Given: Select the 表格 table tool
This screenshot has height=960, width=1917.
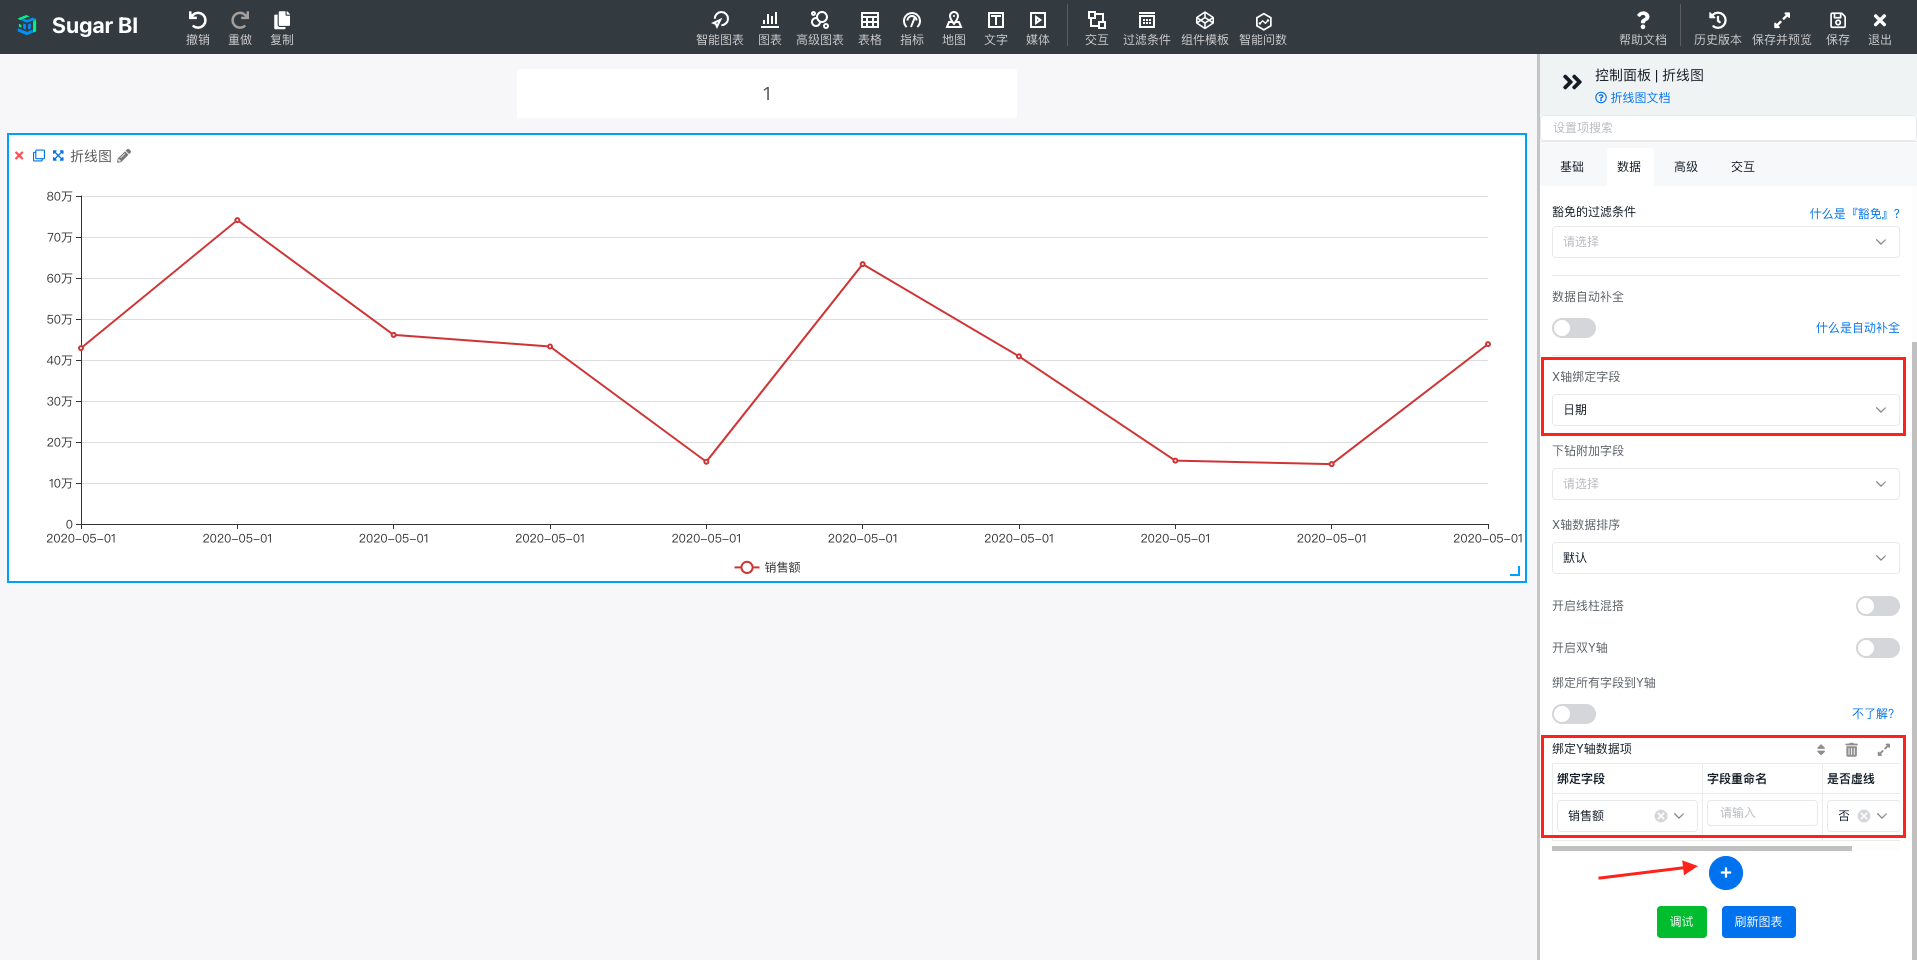Looking at the screenshot, I should [870, 27].
